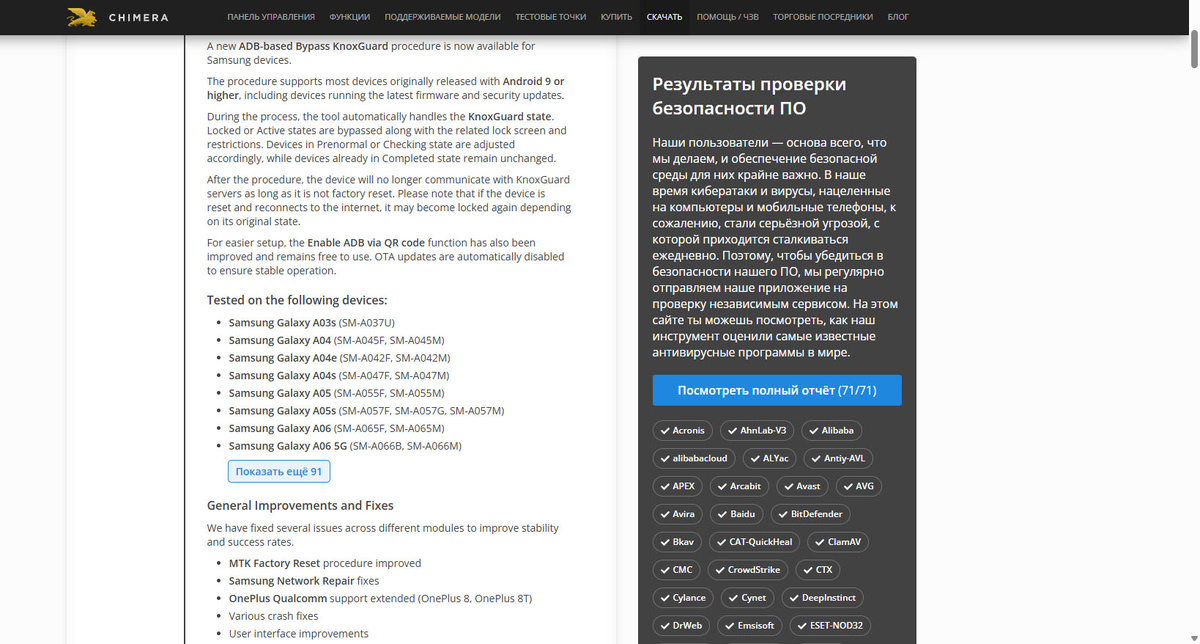Expand device list with Показать ещё 91
The width and height of the screenshot is (1200, 644).
click(x=279, y=472)
